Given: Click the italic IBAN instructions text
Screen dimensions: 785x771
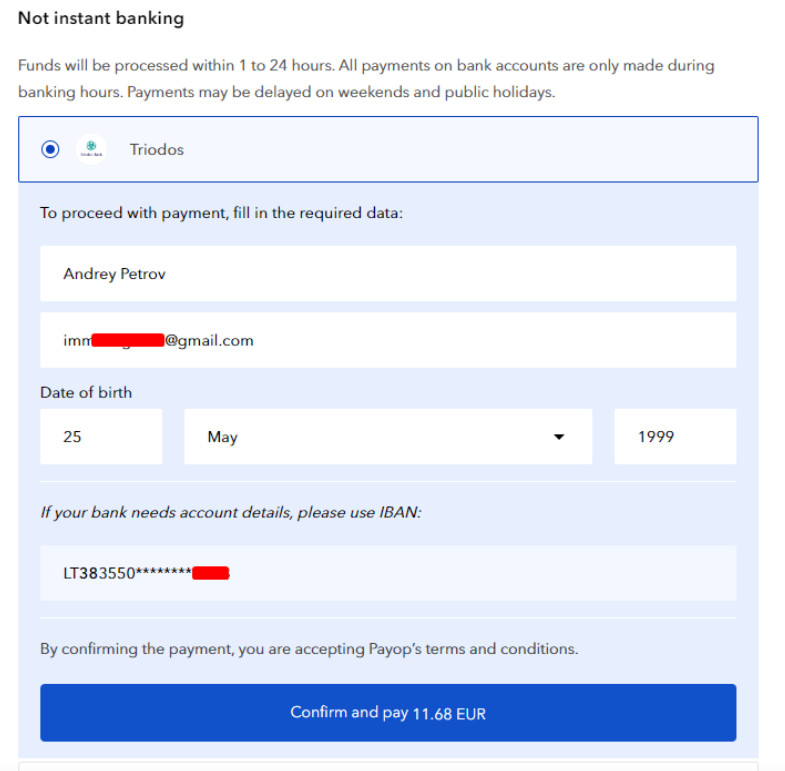Looking at the screenshot, I should point(231,513).
